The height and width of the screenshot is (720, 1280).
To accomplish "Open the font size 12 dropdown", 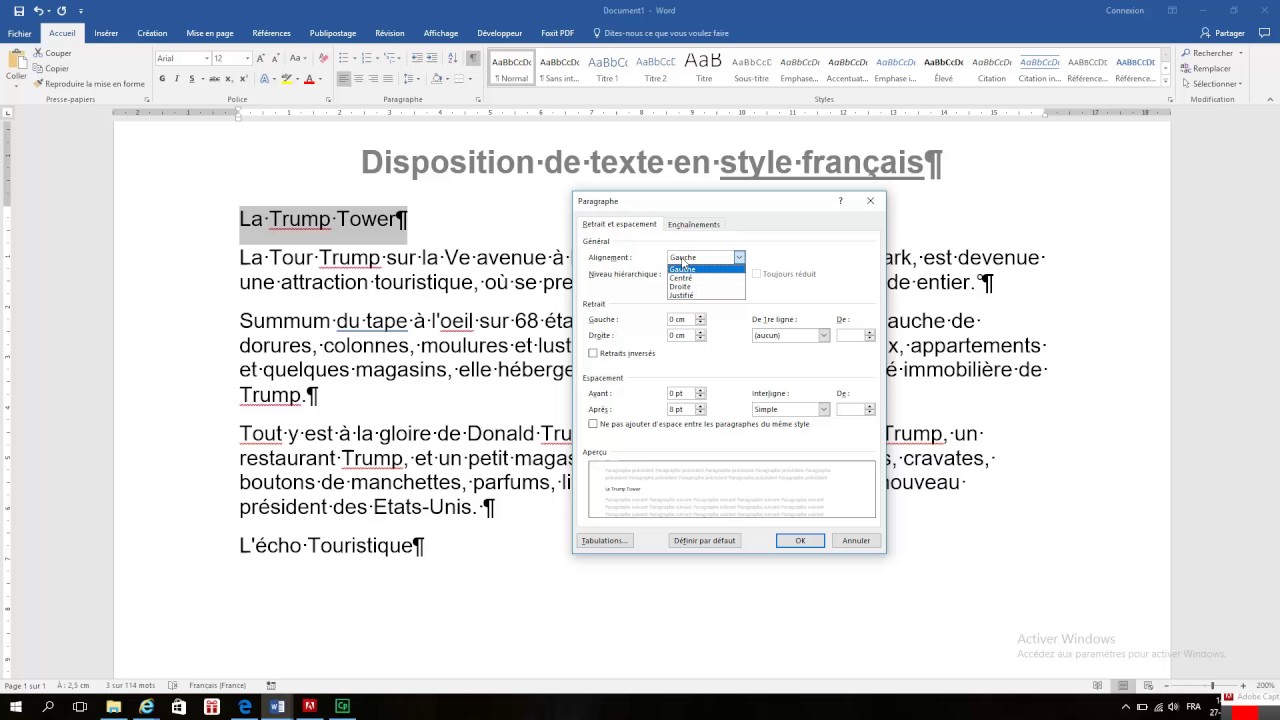I will [247, 59].
